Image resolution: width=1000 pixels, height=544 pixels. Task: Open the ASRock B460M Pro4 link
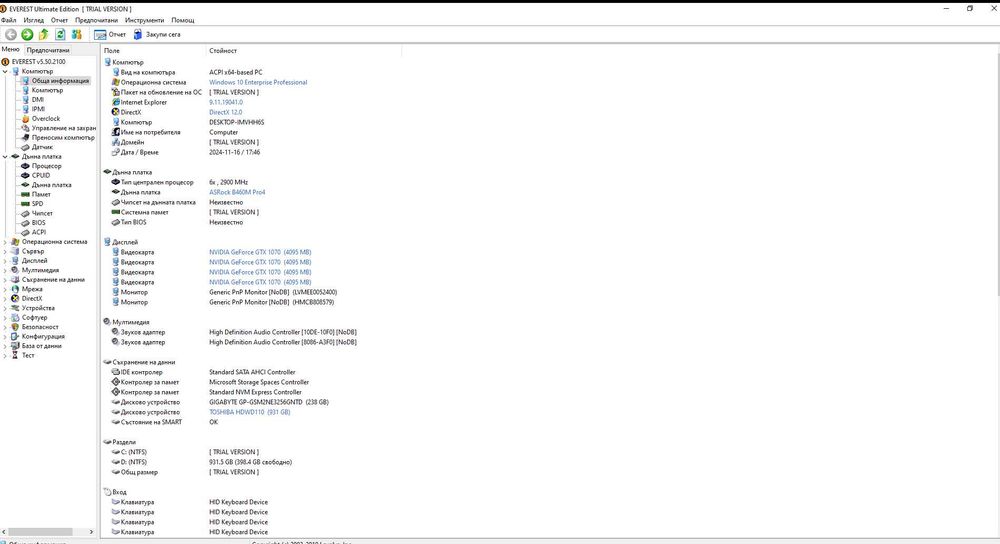click(237, 192)
